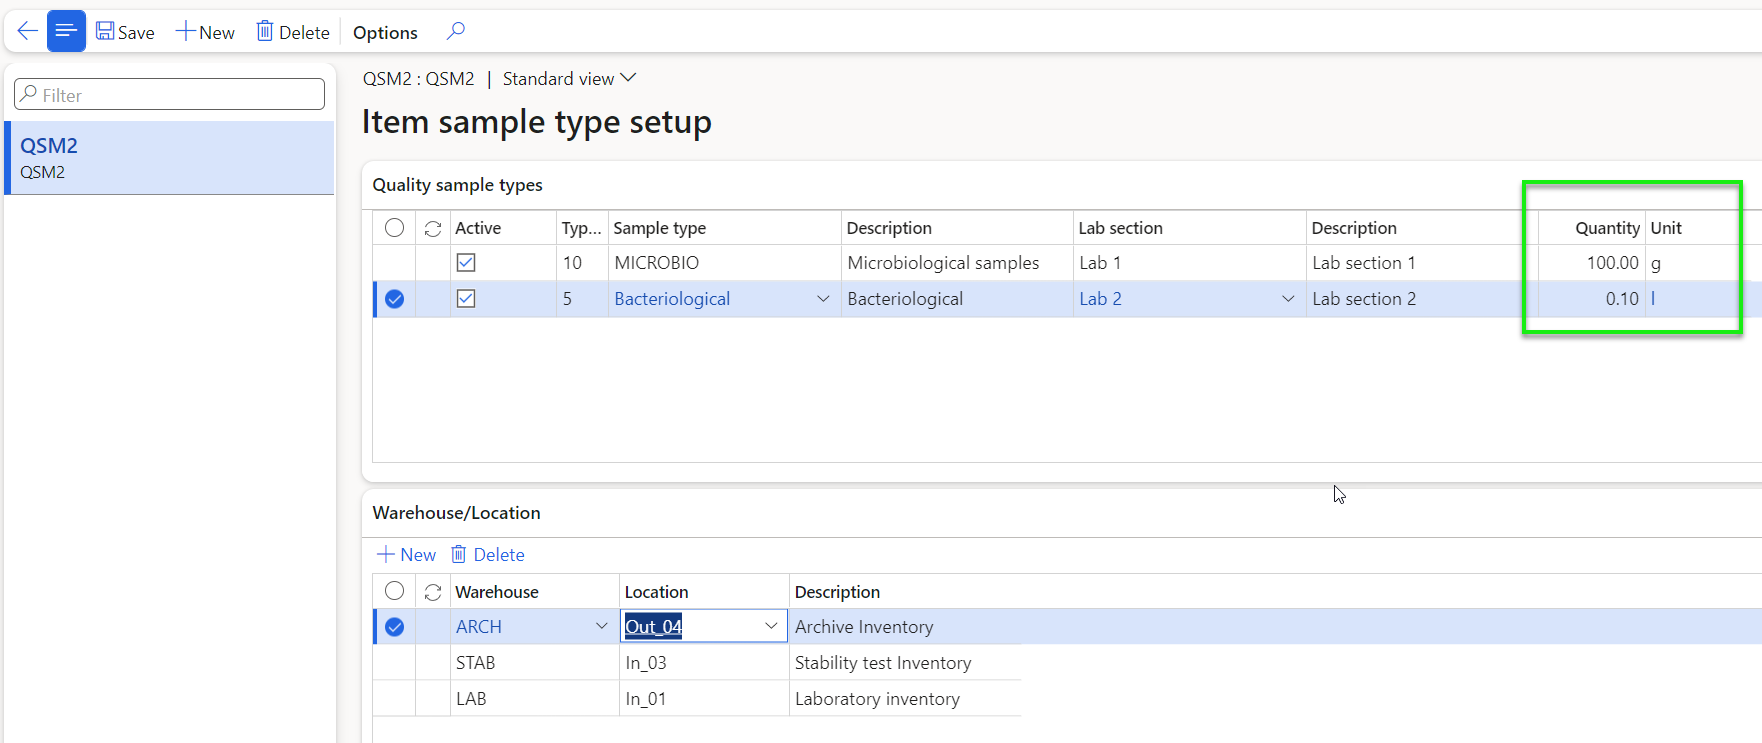1762x743 pixels.
Task: Expand the Bacteriological sample type dropdown
Action: pyautogui.click(x=823, y=299)
